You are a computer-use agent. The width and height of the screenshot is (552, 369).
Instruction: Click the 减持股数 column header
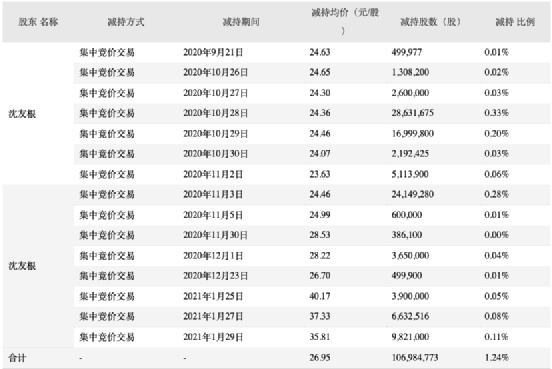[431, 22]
